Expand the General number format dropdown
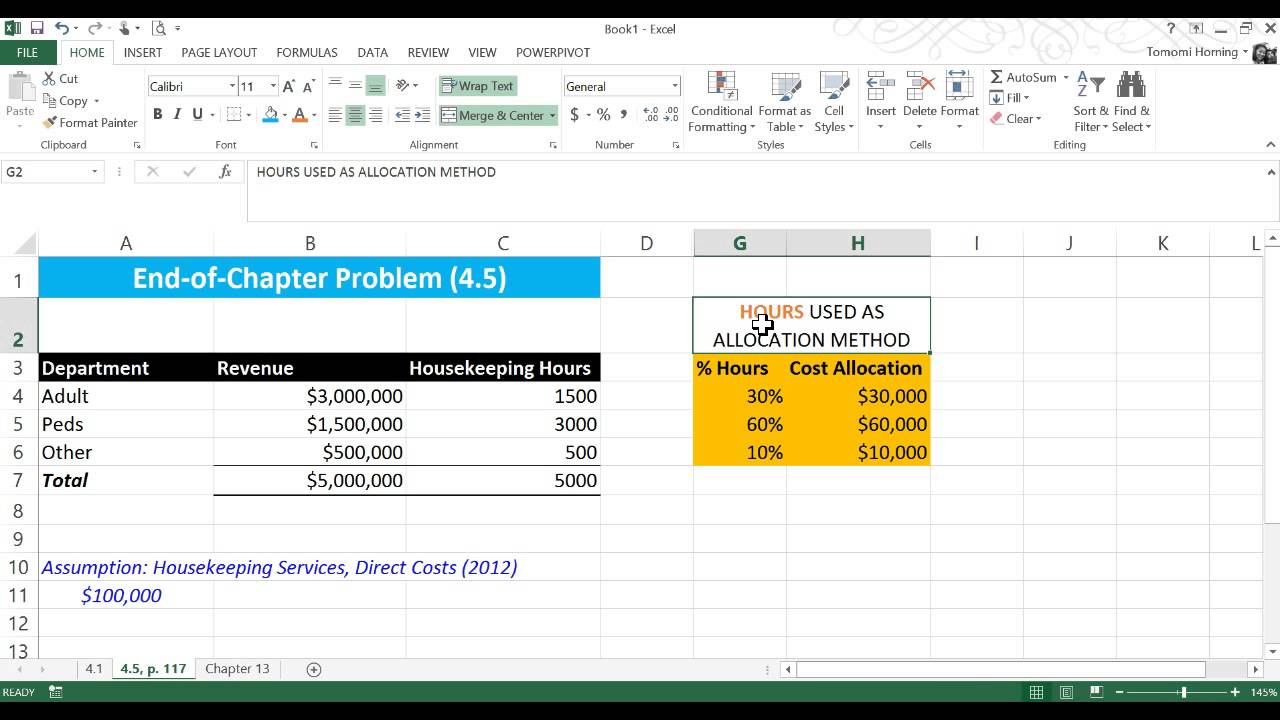Viewport: 1280px width, 720px height. [675, 87]
